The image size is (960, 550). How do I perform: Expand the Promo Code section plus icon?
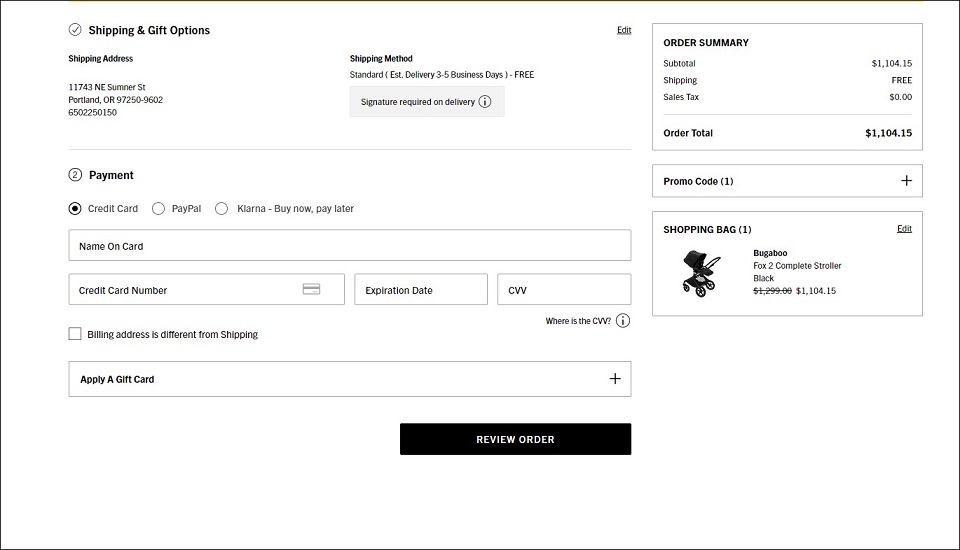click(906, 181)
